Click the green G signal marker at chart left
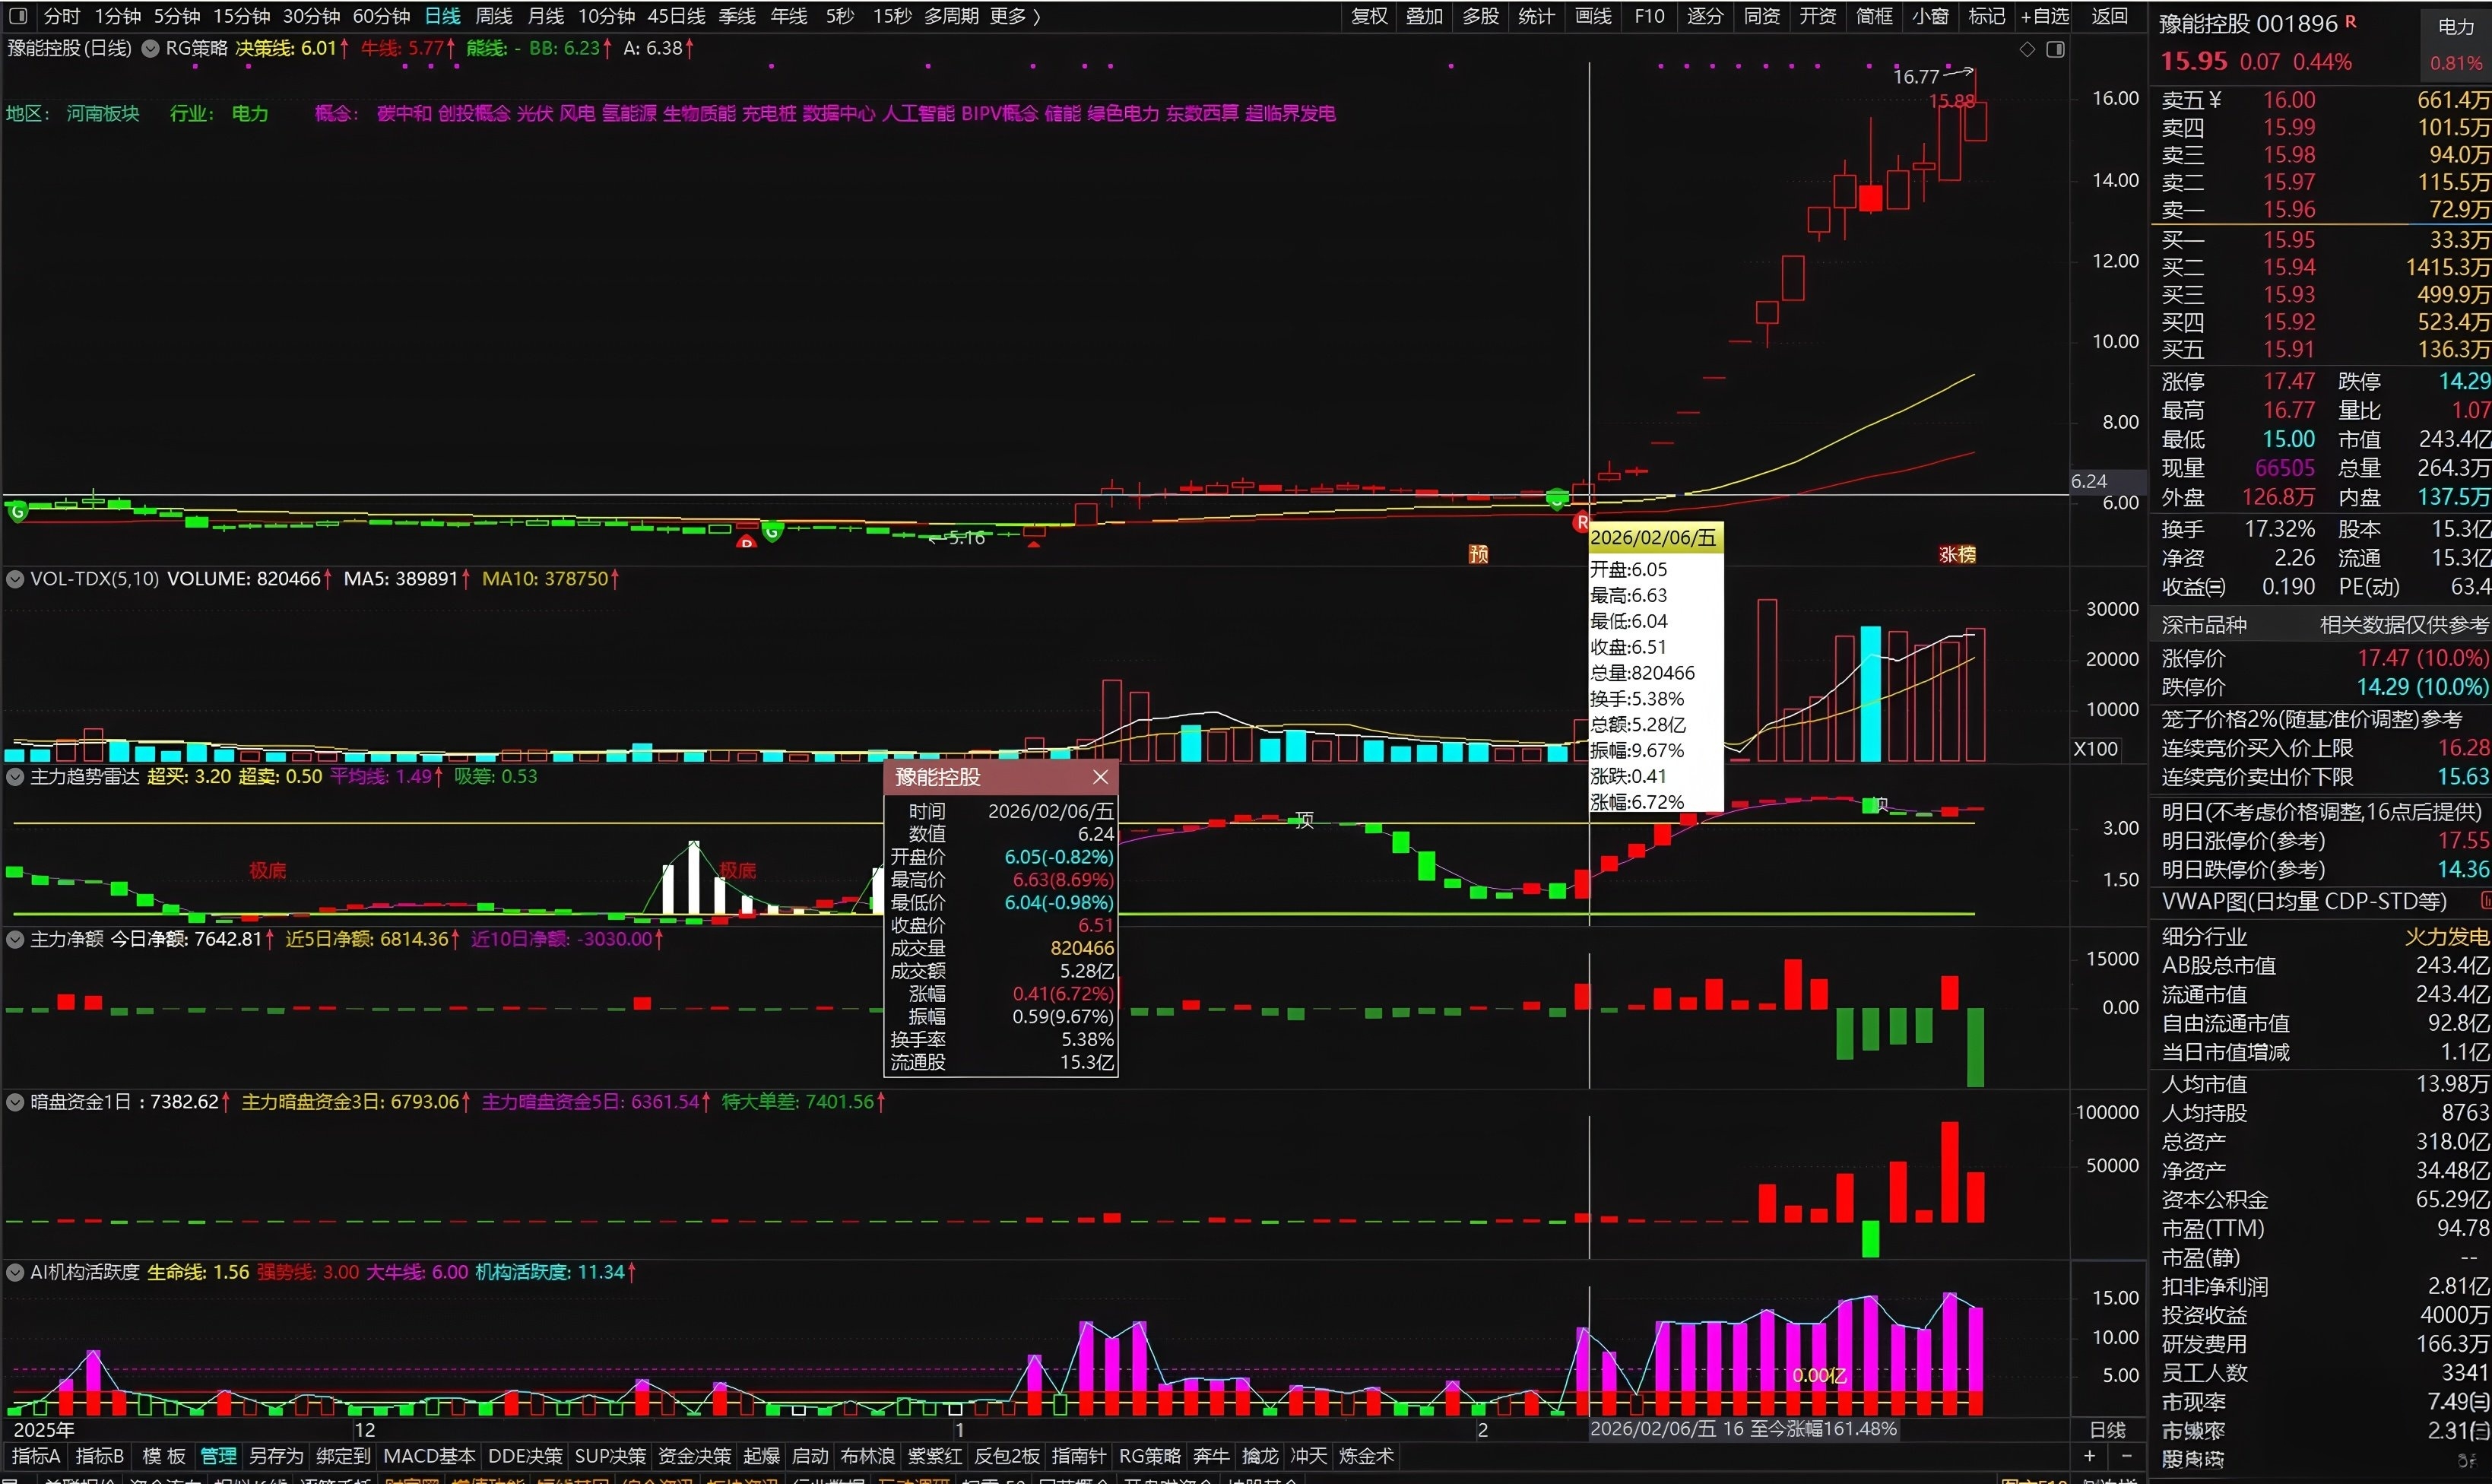The height and width of the screenshot is (1484, 2492). click(17, 512)
